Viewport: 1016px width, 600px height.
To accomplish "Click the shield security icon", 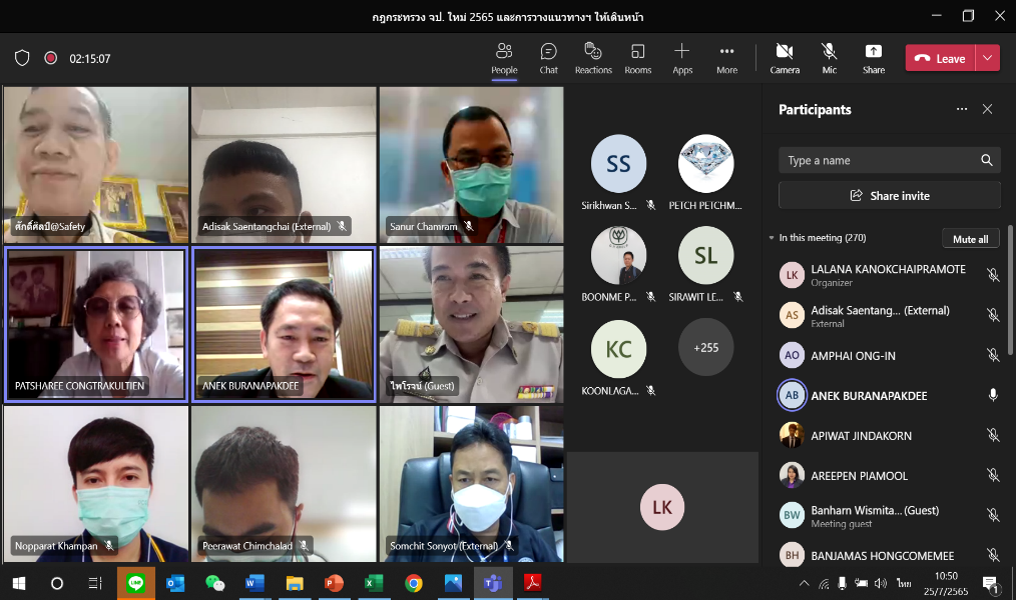I will click(x=22, y=58).
